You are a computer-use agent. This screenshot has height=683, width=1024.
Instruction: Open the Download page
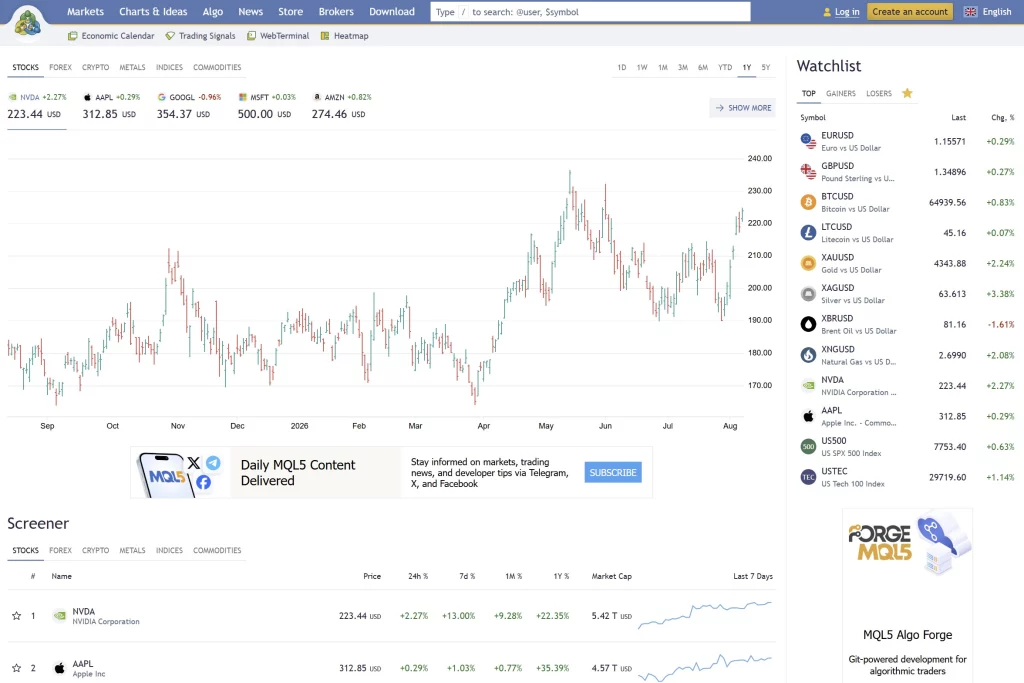[x=392, y=12]
